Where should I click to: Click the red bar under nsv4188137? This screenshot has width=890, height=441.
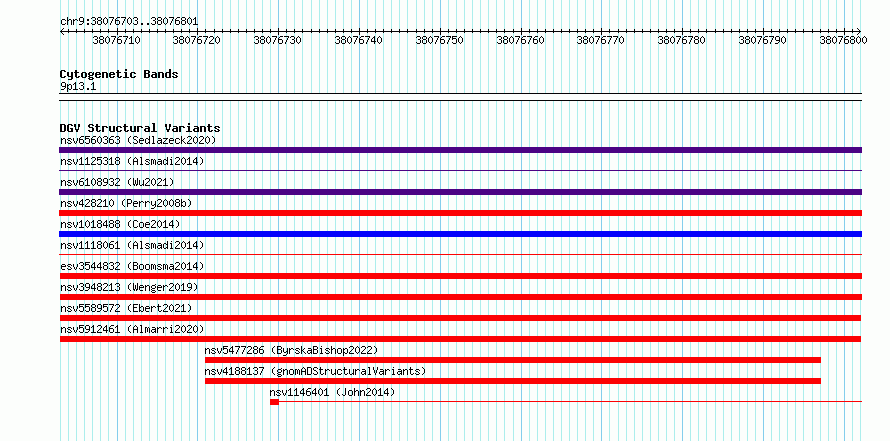(x=513, y=381)
